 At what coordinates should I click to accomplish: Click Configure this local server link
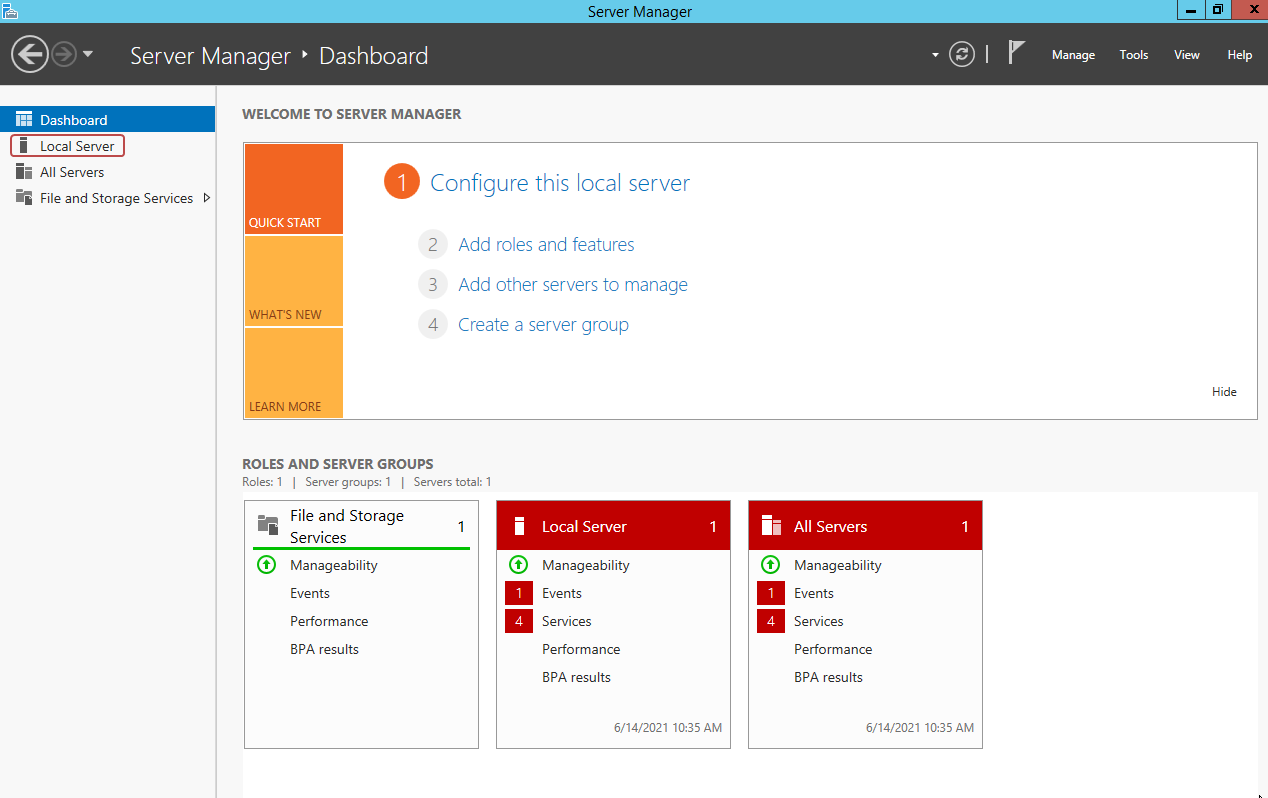(560, 183)
